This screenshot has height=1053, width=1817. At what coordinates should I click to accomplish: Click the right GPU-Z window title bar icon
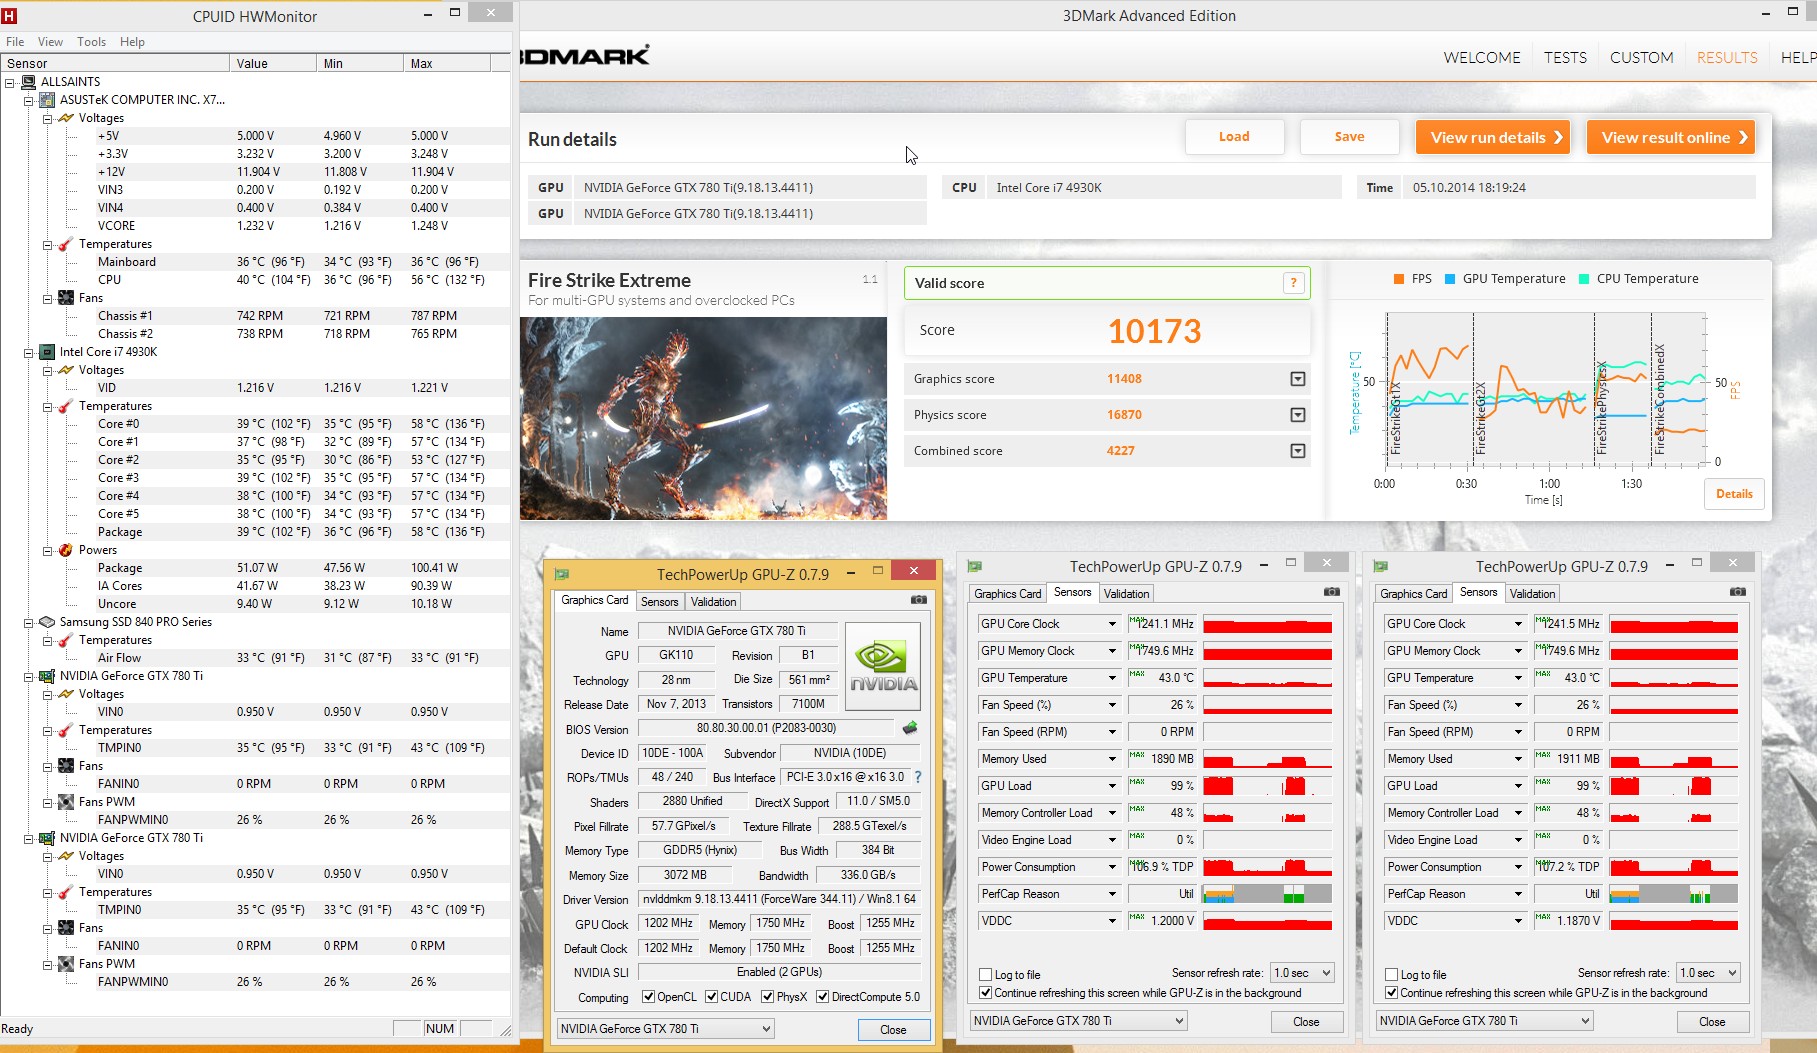point(1381,566)
